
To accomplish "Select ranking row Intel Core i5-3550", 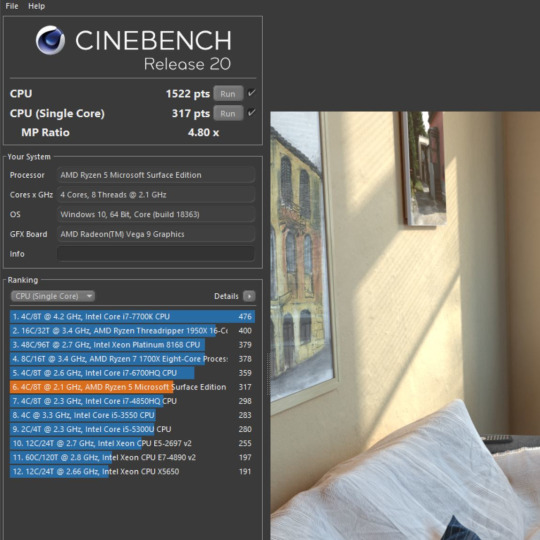I will [133, 415].
